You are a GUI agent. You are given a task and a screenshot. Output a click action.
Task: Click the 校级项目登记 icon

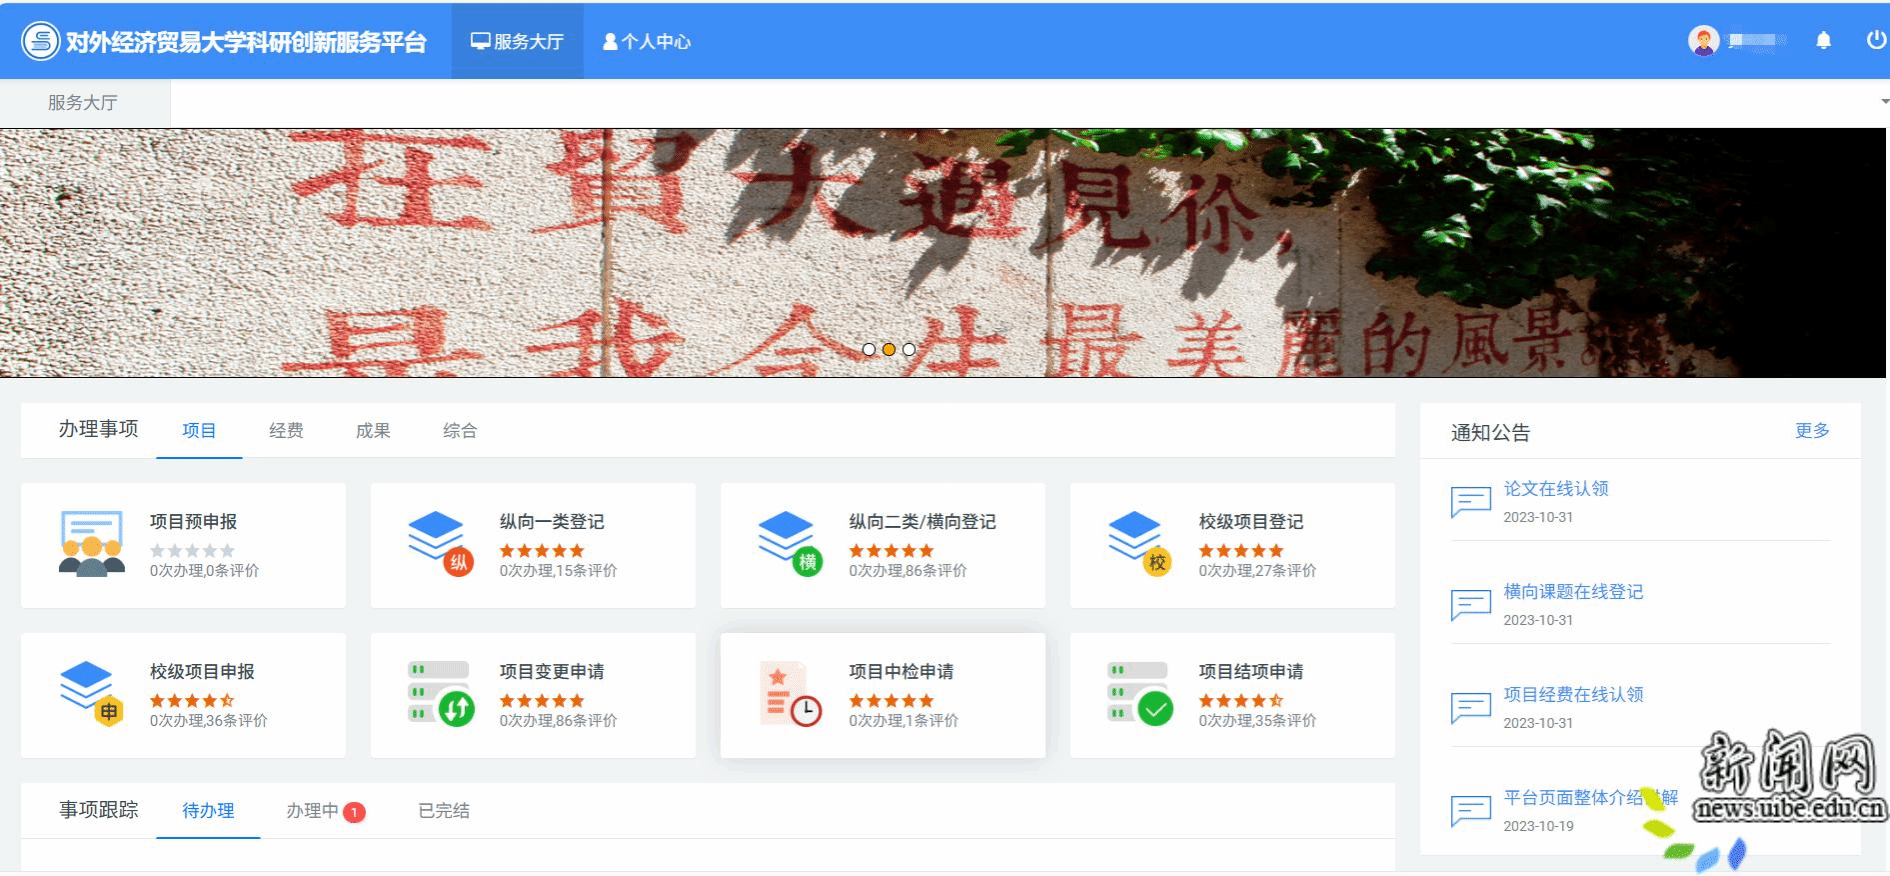coord(1139,544)
